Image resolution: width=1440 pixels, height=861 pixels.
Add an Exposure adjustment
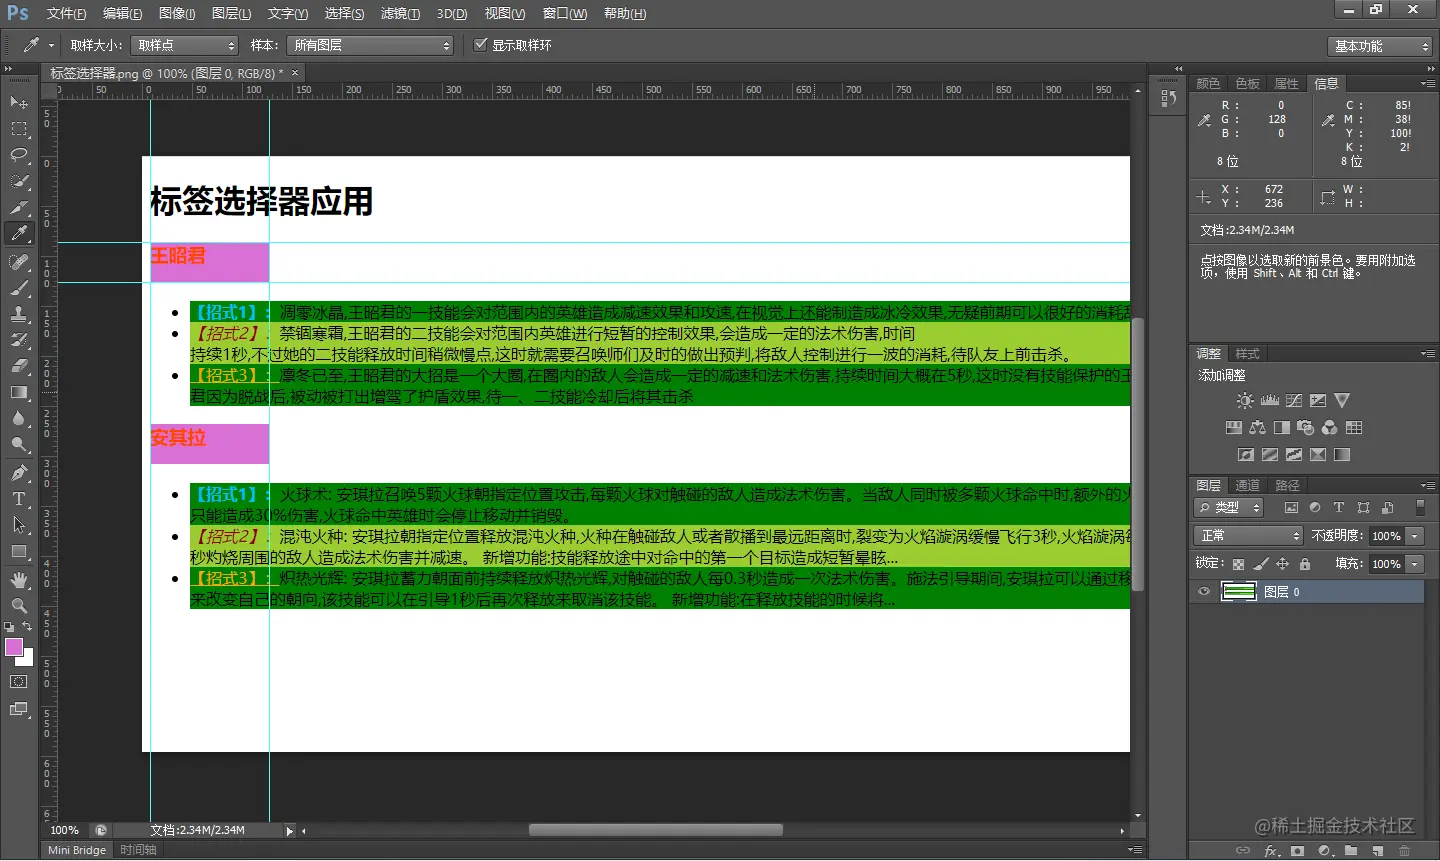tap(1318, 400)
